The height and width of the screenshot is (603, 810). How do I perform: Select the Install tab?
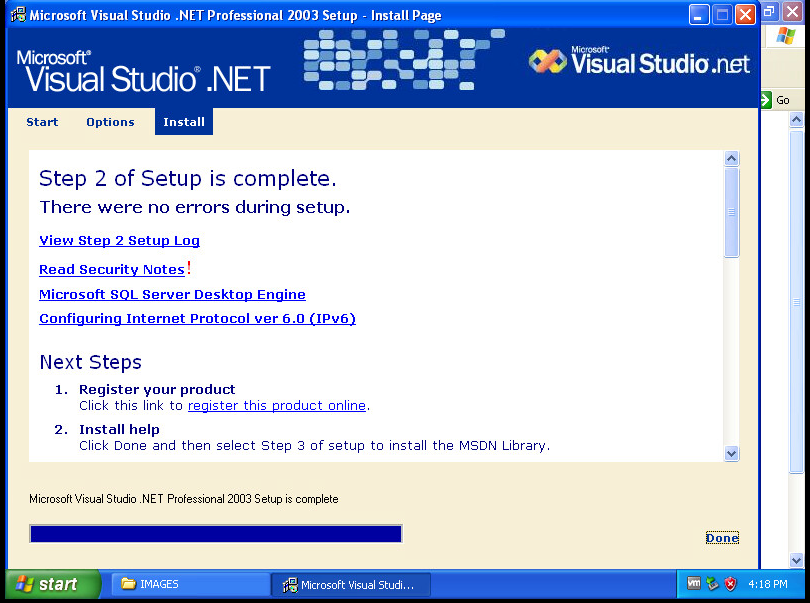184,122
